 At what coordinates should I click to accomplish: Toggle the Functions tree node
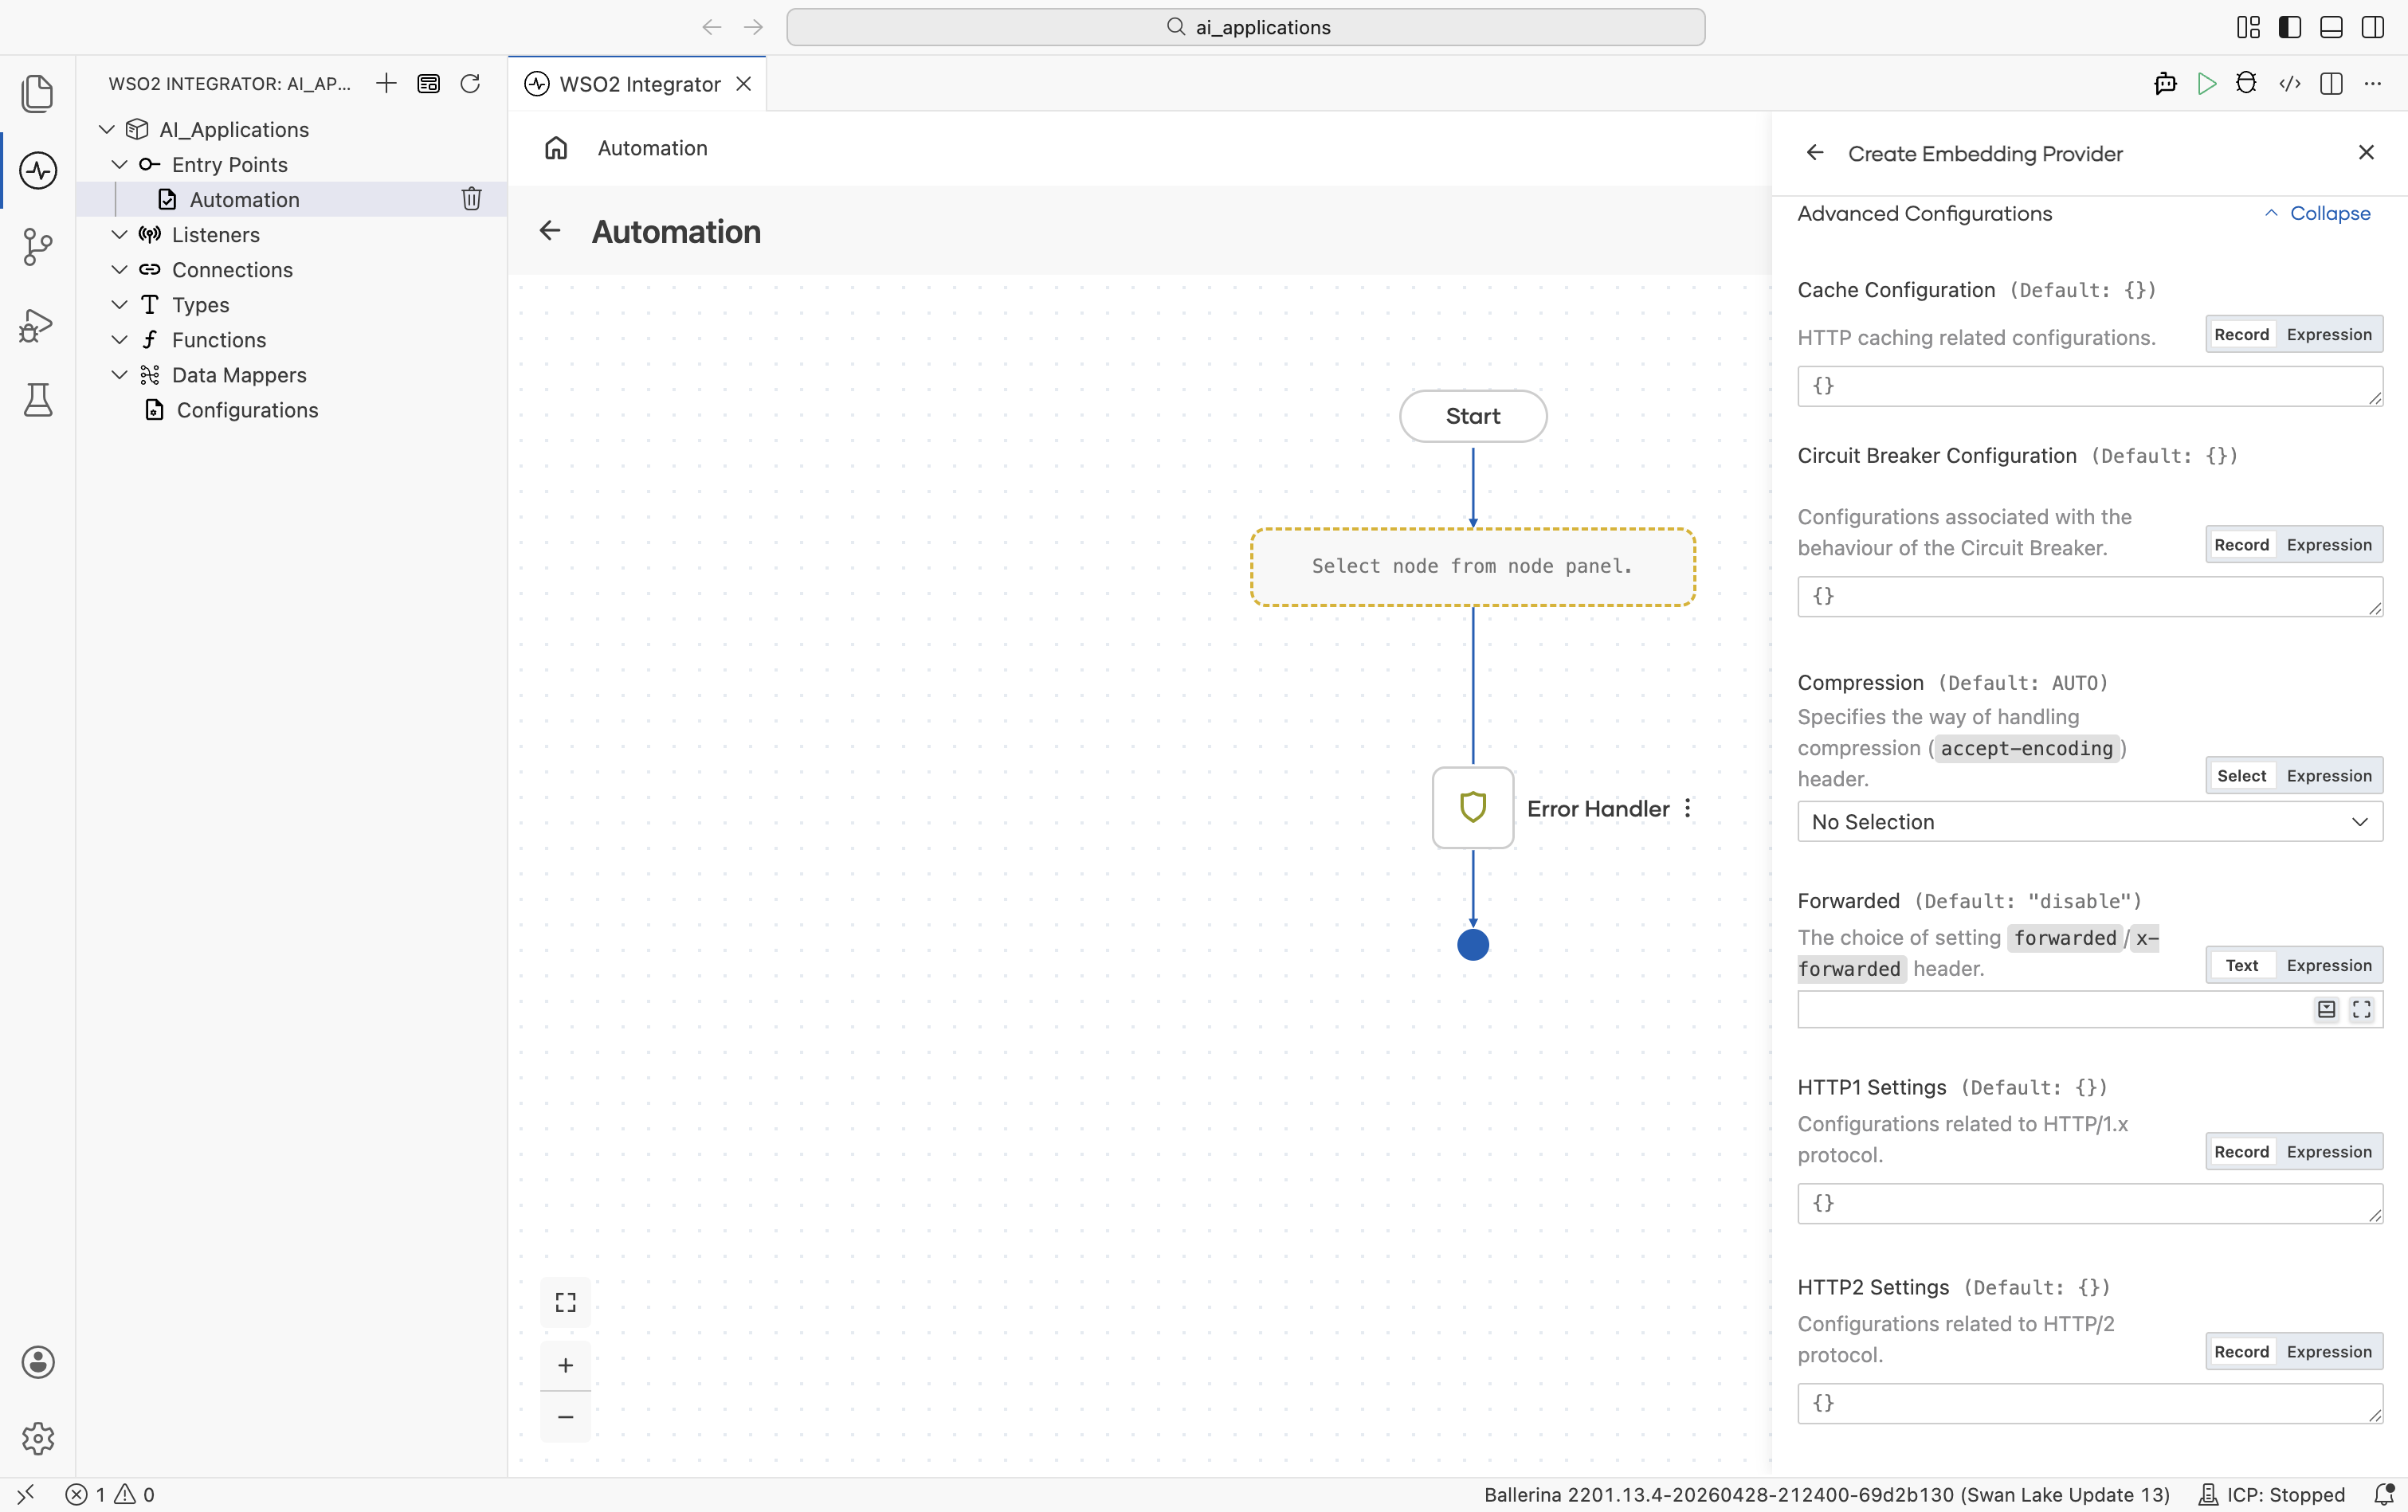pos(119,339)
